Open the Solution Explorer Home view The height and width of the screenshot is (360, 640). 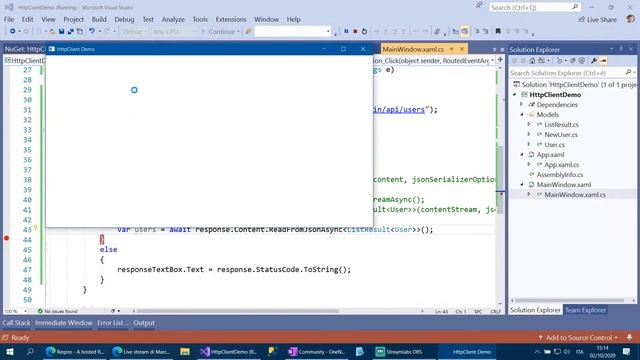pyautogui.click(x=532, y=61)
